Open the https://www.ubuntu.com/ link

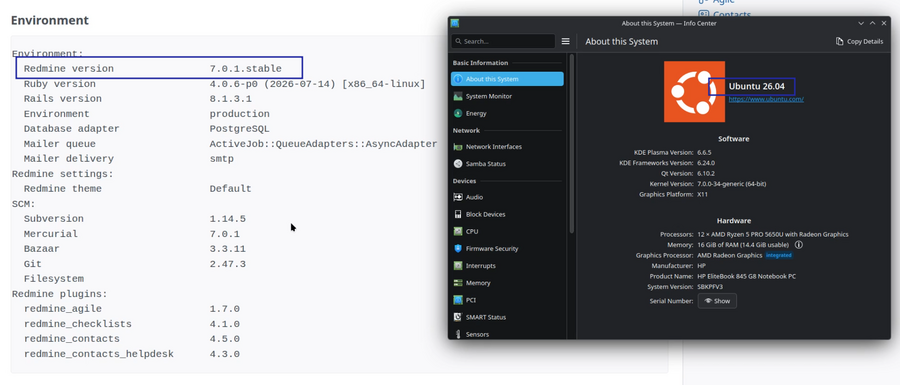tap(766, 99)
